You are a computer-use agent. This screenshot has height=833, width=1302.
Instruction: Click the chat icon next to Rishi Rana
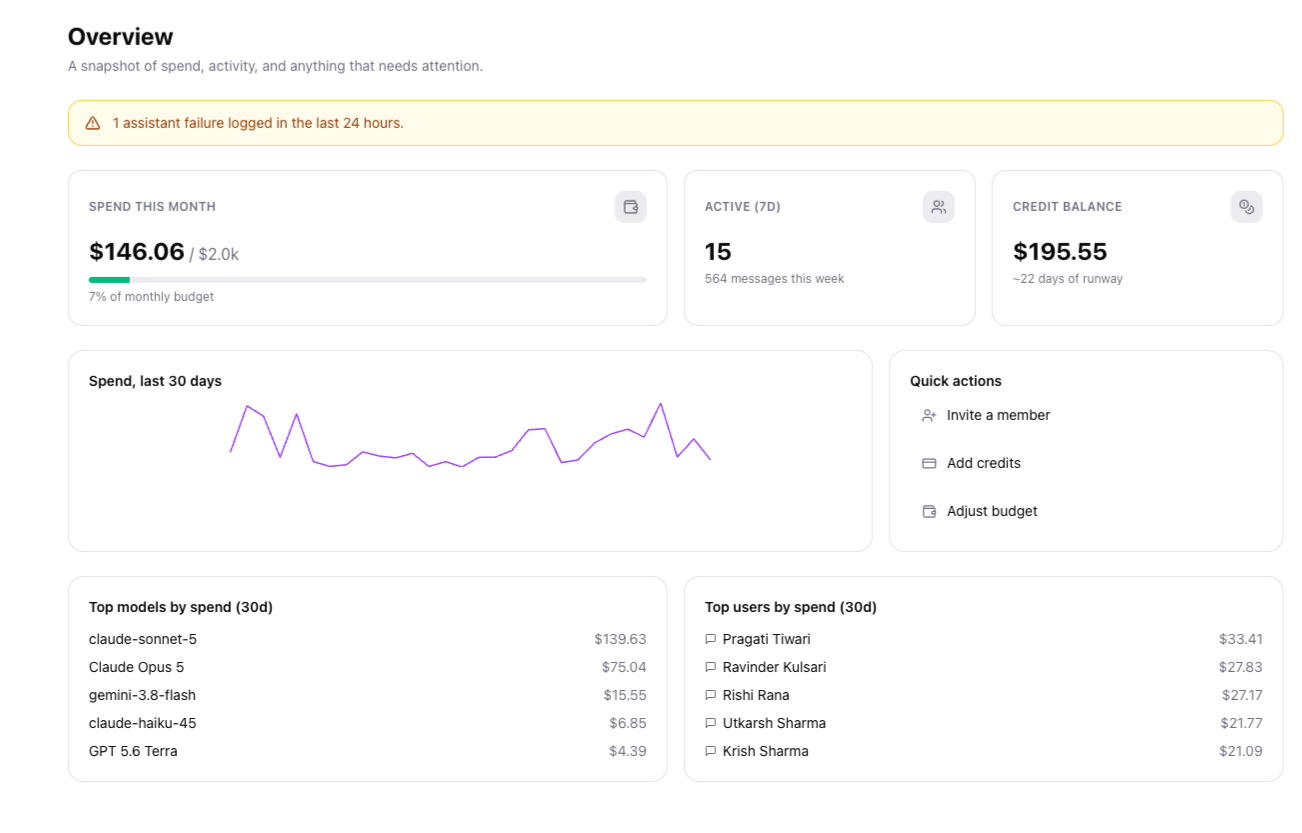pos(711,695)
